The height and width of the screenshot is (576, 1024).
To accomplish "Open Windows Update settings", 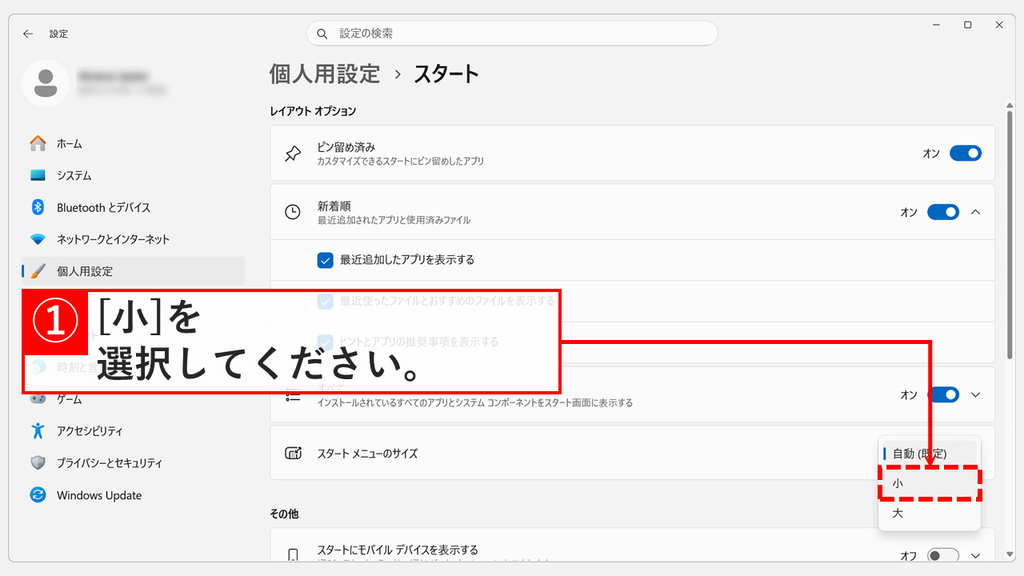I will (x=133, y=495).
